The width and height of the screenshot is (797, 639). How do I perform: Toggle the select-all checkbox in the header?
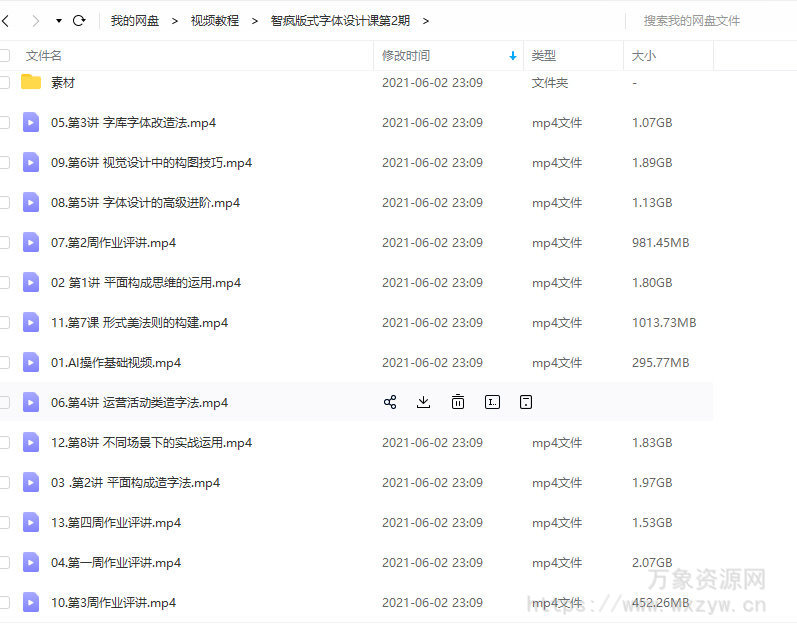click(5, 55)
